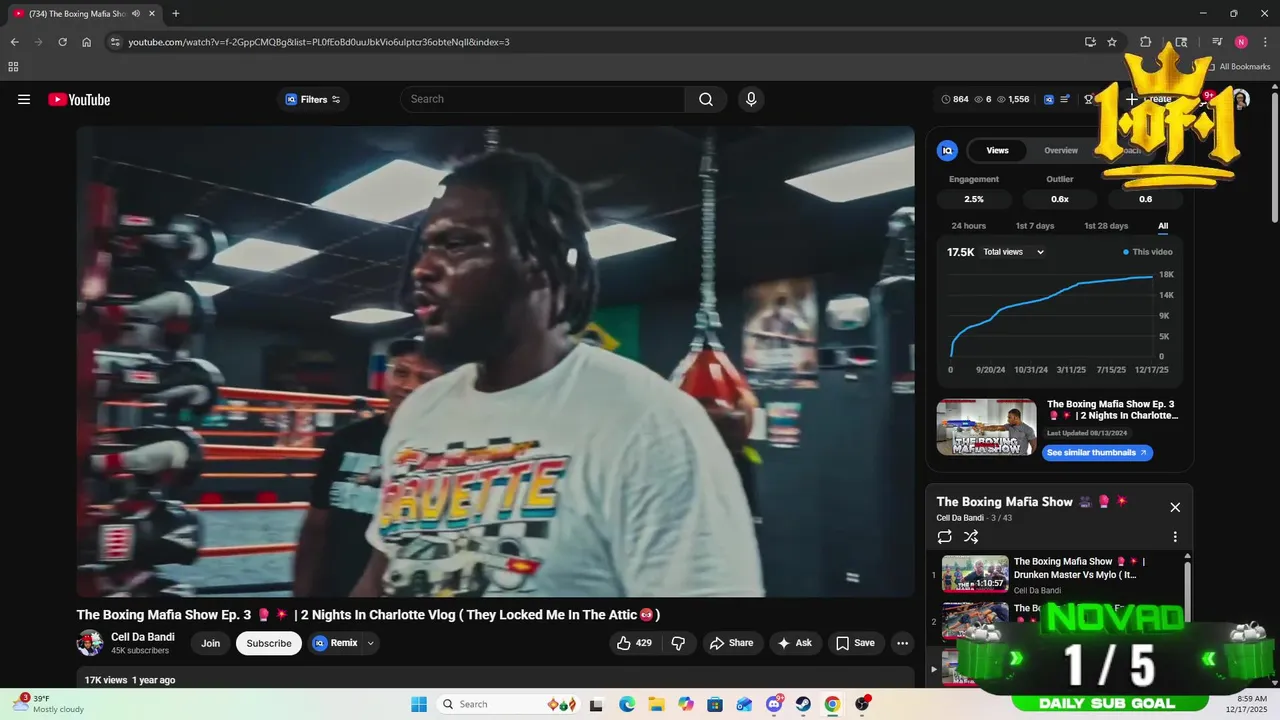Mute the tab via speaker icon
This screenshot has width=1280, height=720.
pos(136,14)
